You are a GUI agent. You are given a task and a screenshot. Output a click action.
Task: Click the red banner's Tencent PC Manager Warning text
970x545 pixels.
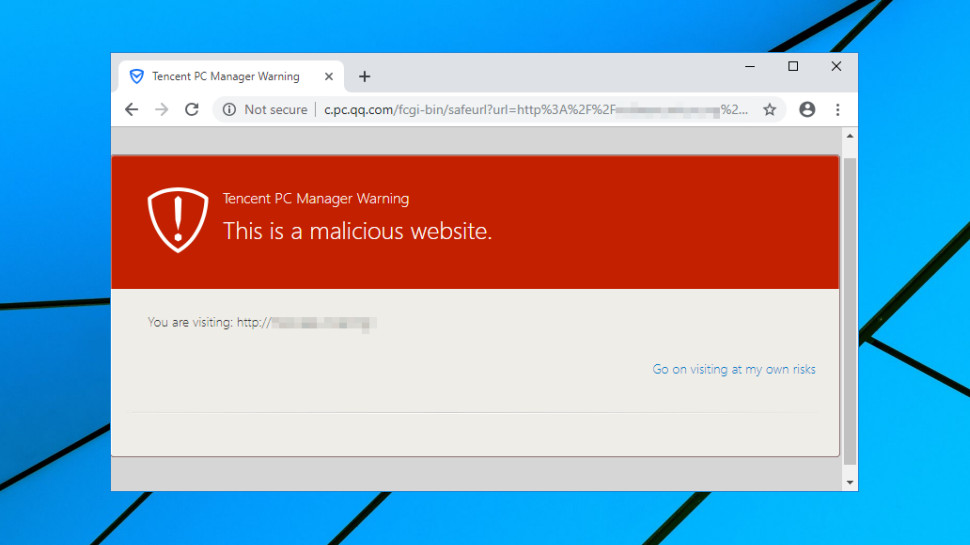pyautogui.click(x=315, y=199)
